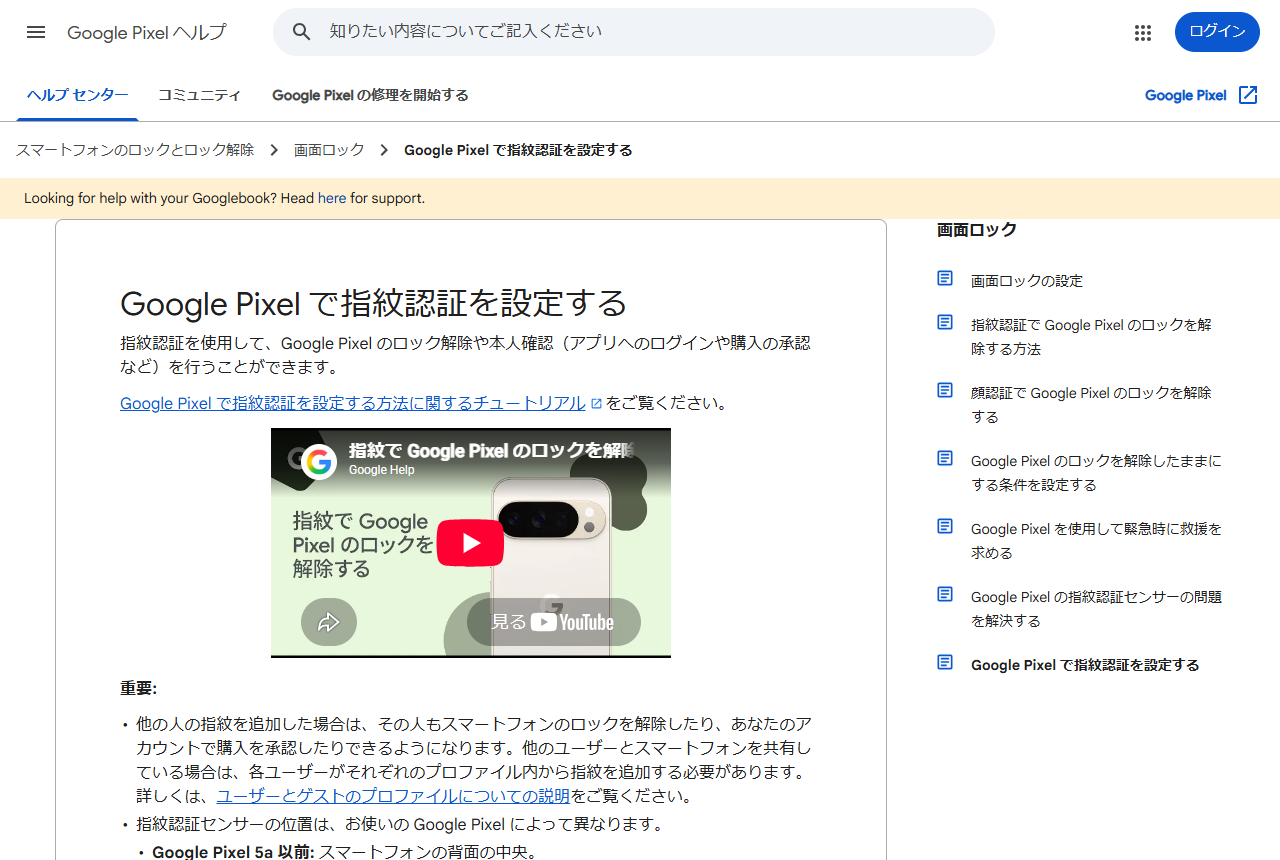Click the sidebar heading 画面ロック
The image size is (1280, 860).
coord(977,229)
